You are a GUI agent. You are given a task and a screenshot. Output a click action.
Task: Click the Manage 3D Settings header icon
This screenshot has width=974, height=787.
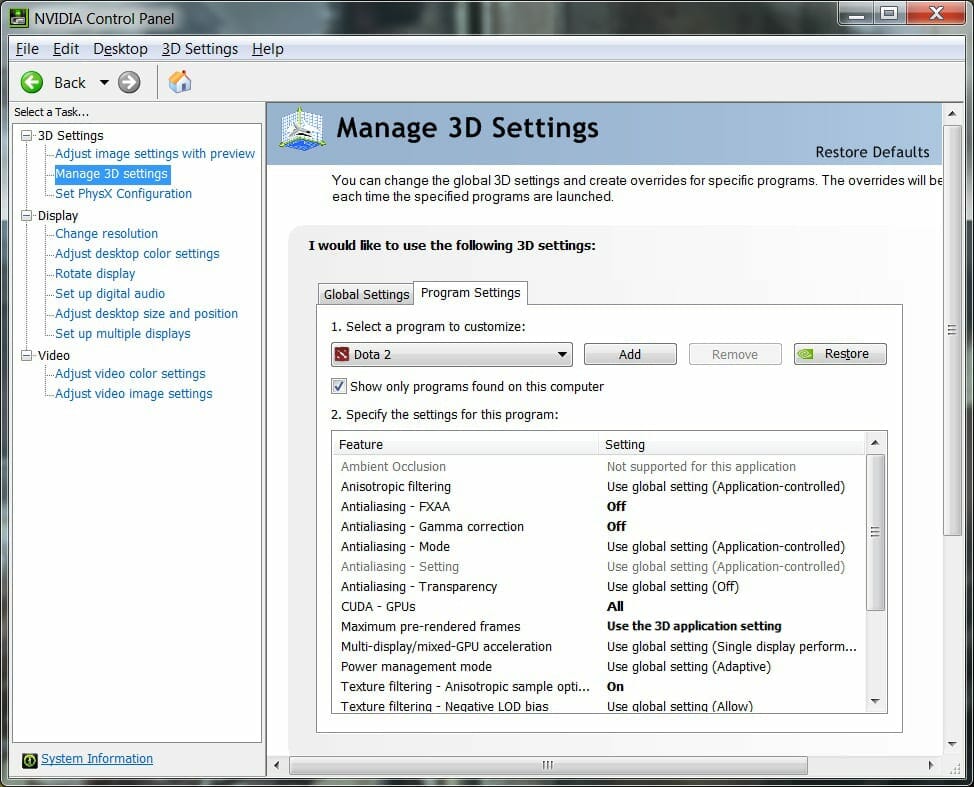click(x=302, y=129)
